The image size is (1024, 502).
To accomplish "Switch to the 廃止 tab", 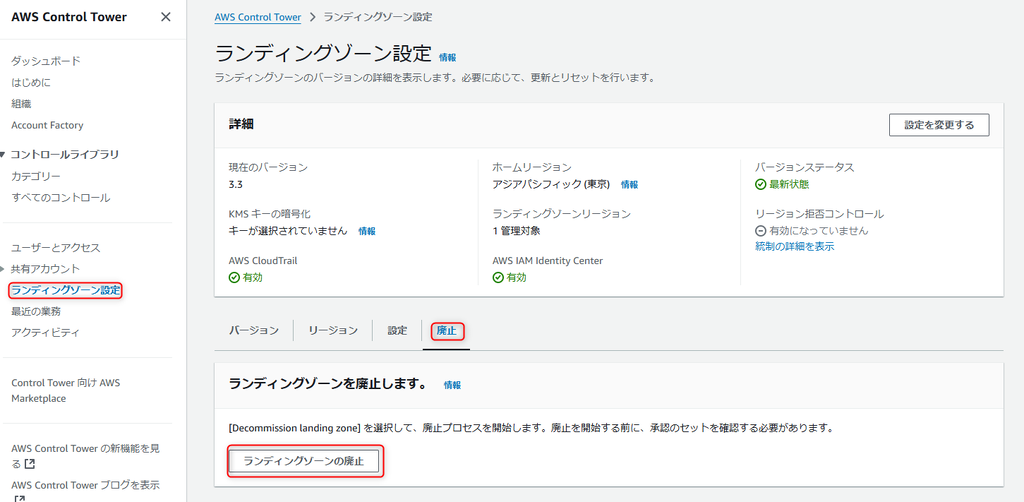I will (x=447, y=331).
